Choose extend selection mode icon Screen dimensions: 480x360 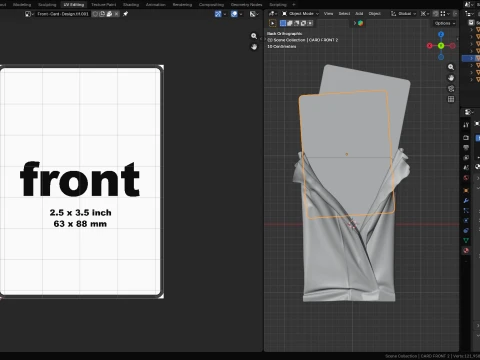[290, 23]
